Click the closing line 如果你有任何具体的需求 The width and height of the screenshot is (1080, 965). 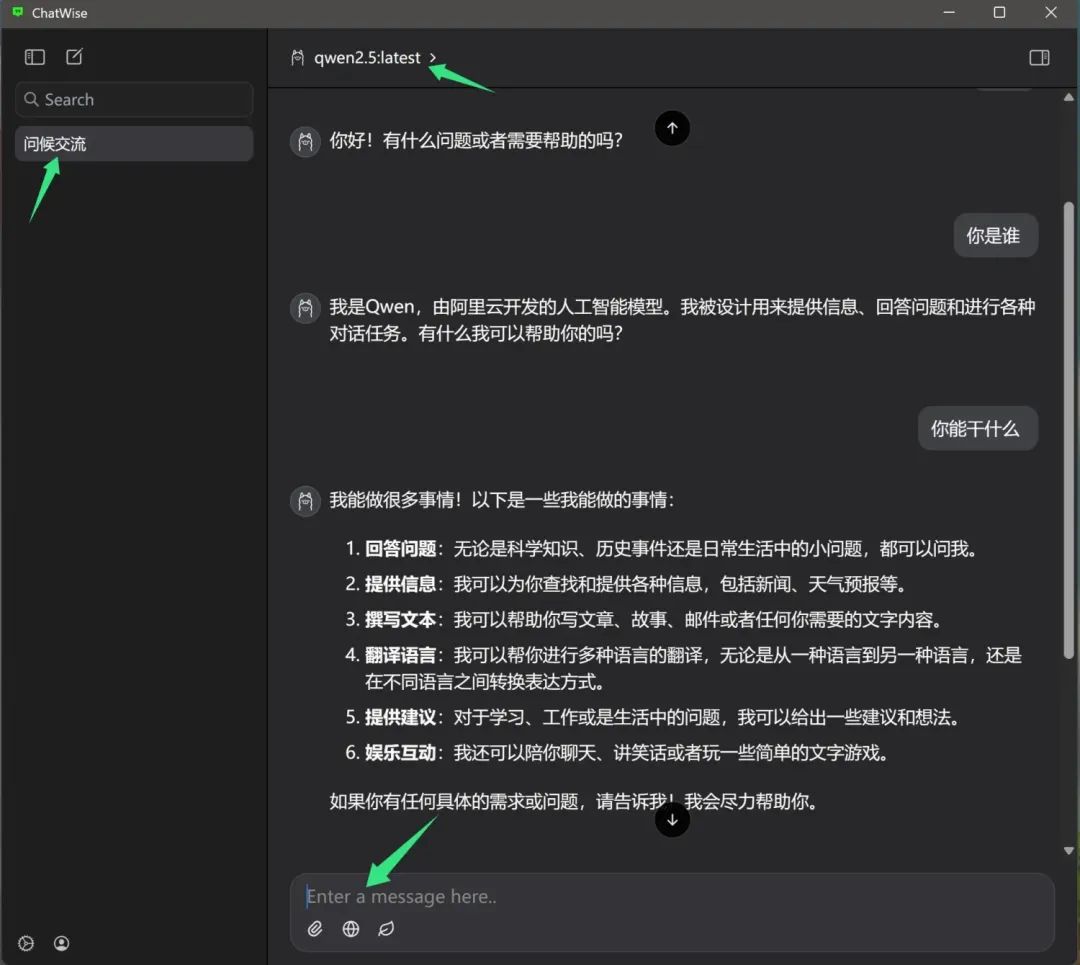(574, 801)
